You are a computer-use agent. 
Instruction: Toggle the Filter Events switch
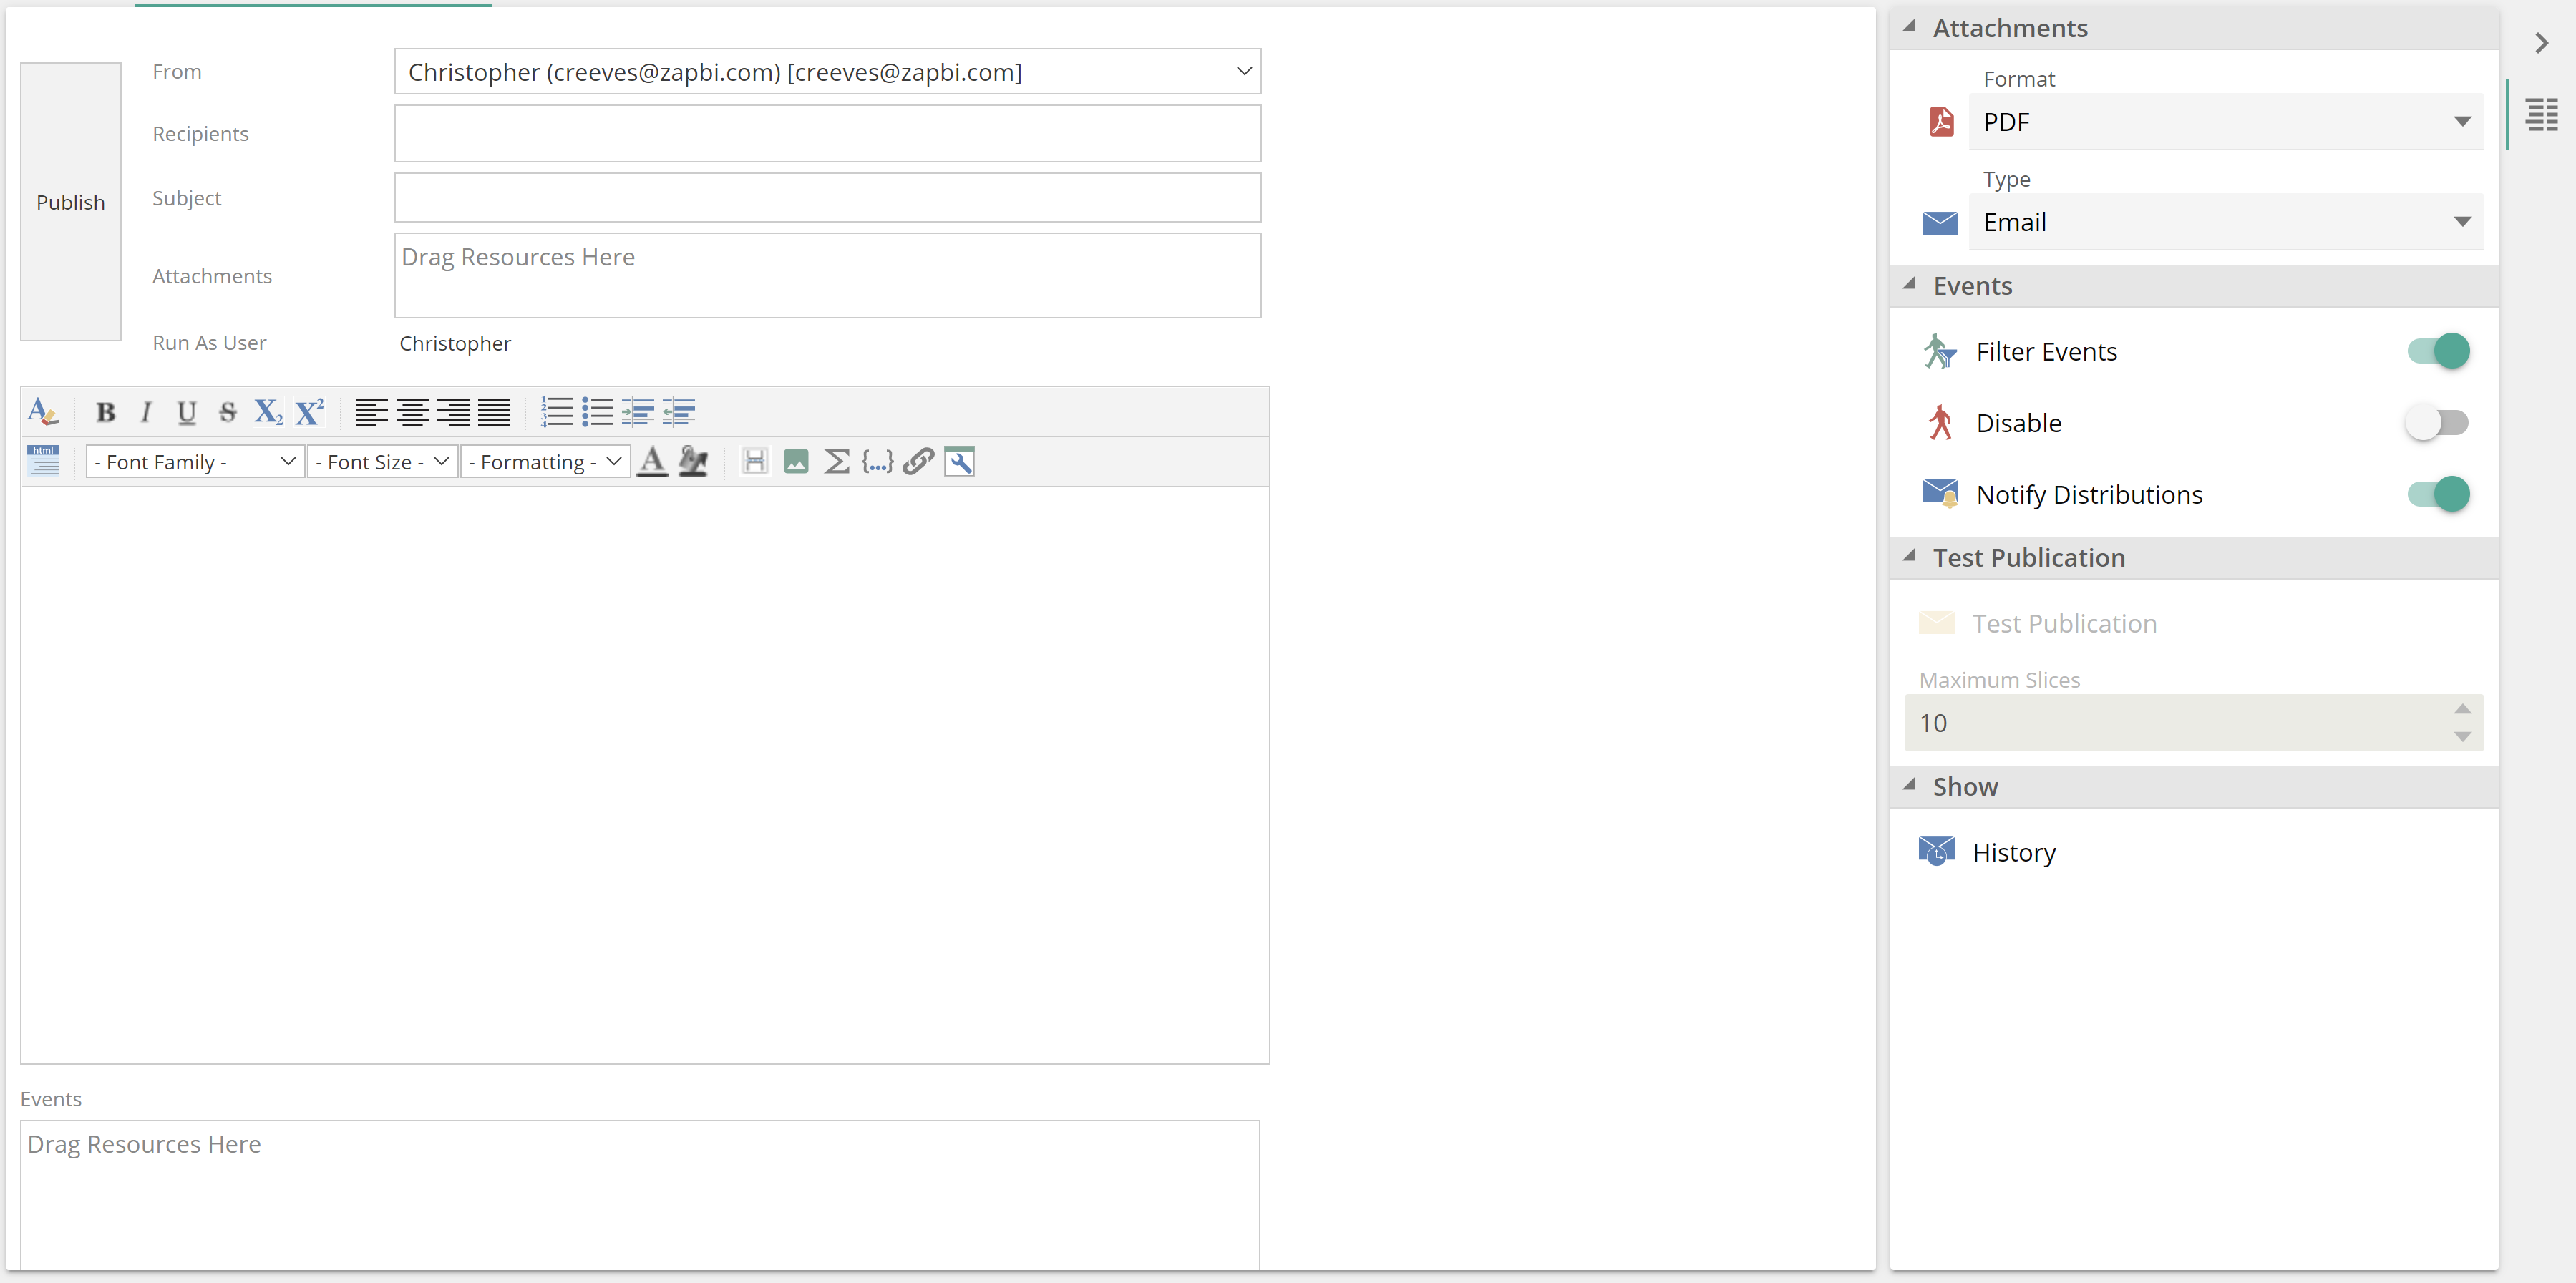click(2438, 350)
